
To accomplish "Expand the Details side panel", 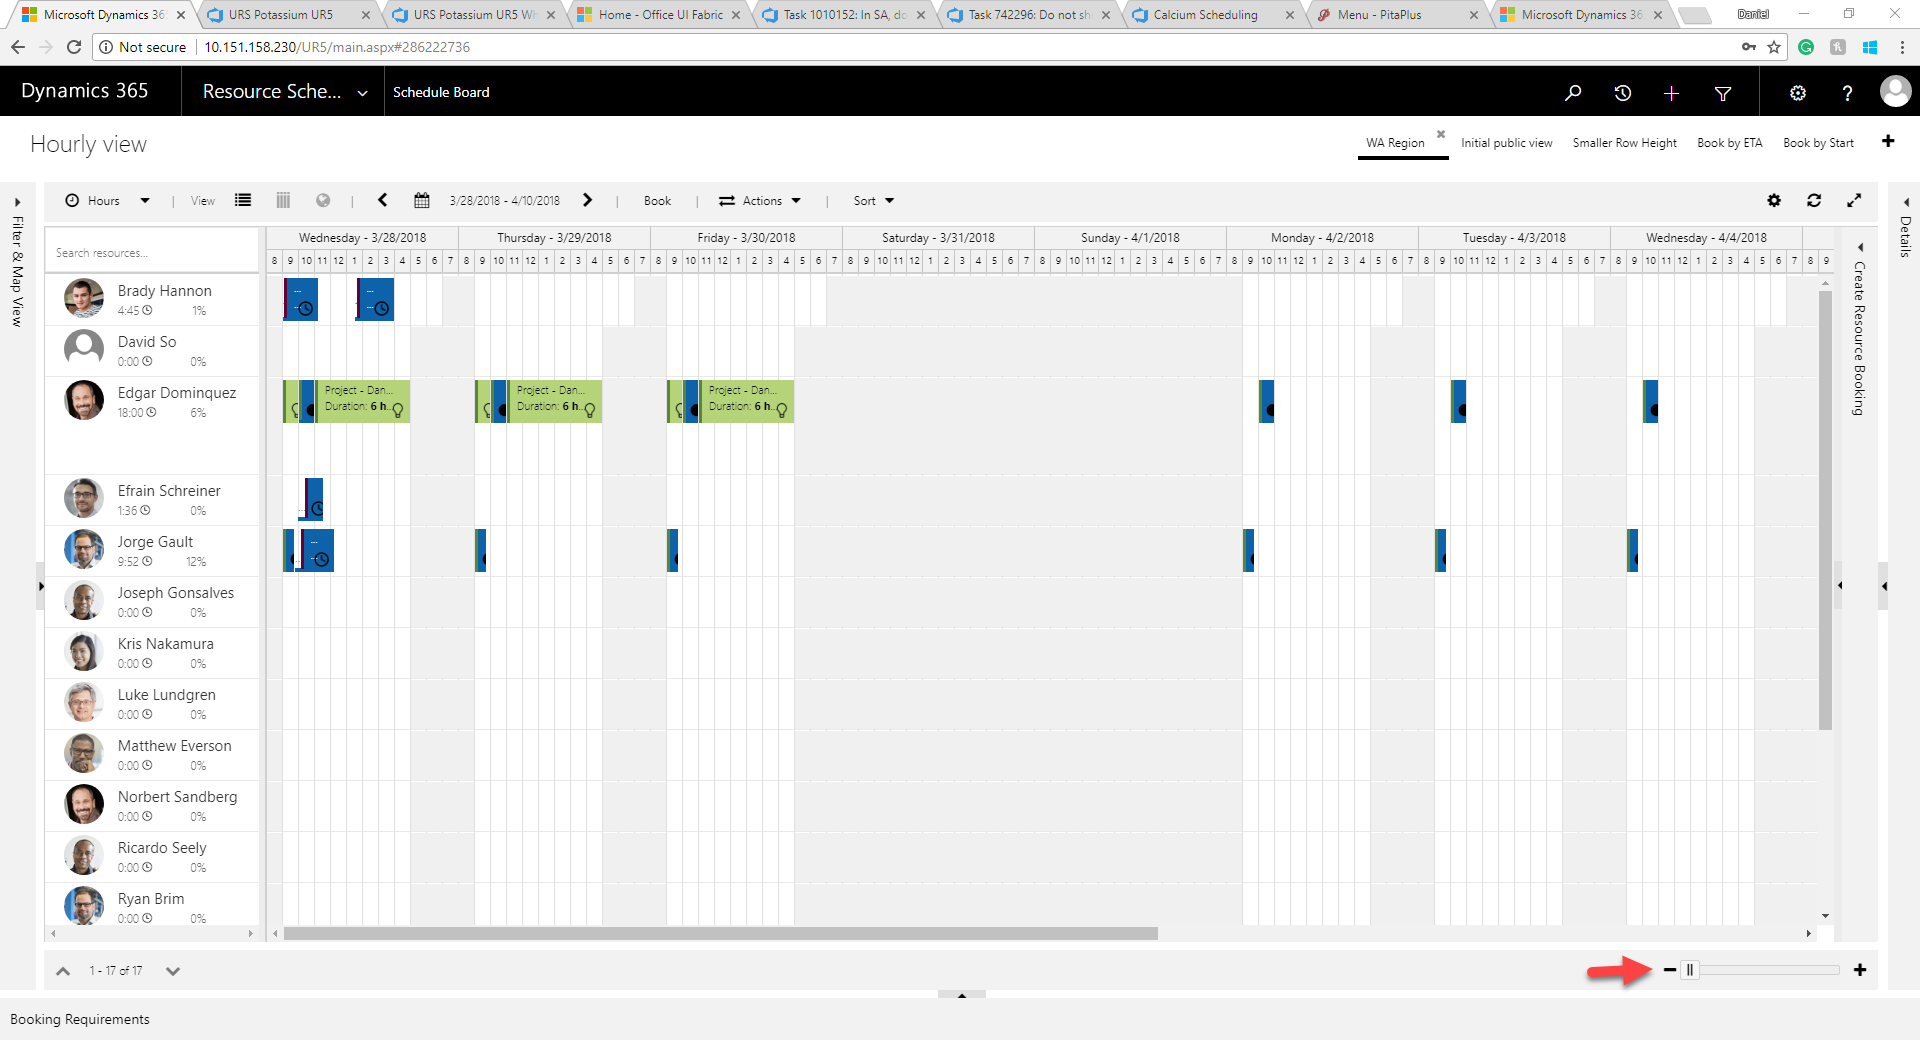I will 1906,203.
